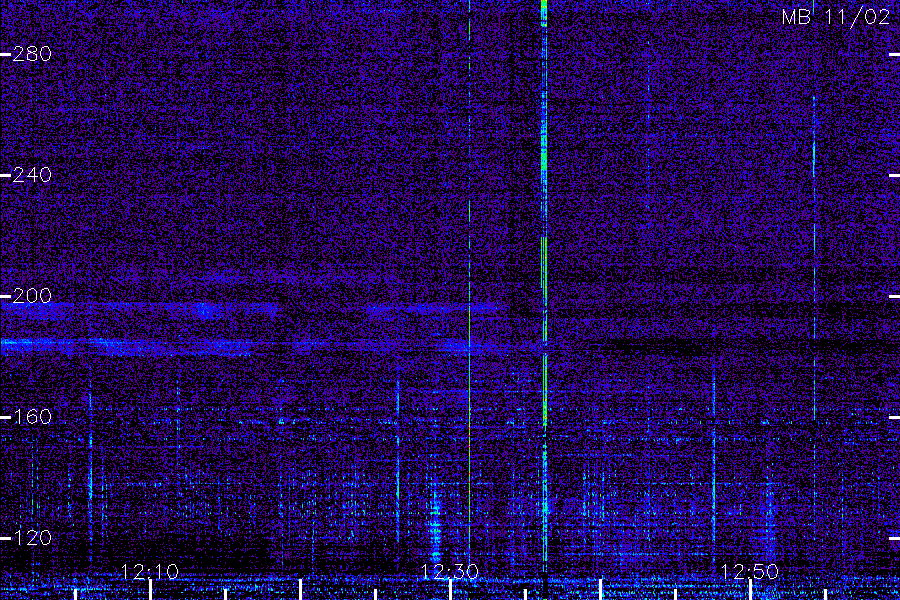Screen dimensions: 900x600
Task: Click the 120 frequency axis label
Action: tap(32, 538)
